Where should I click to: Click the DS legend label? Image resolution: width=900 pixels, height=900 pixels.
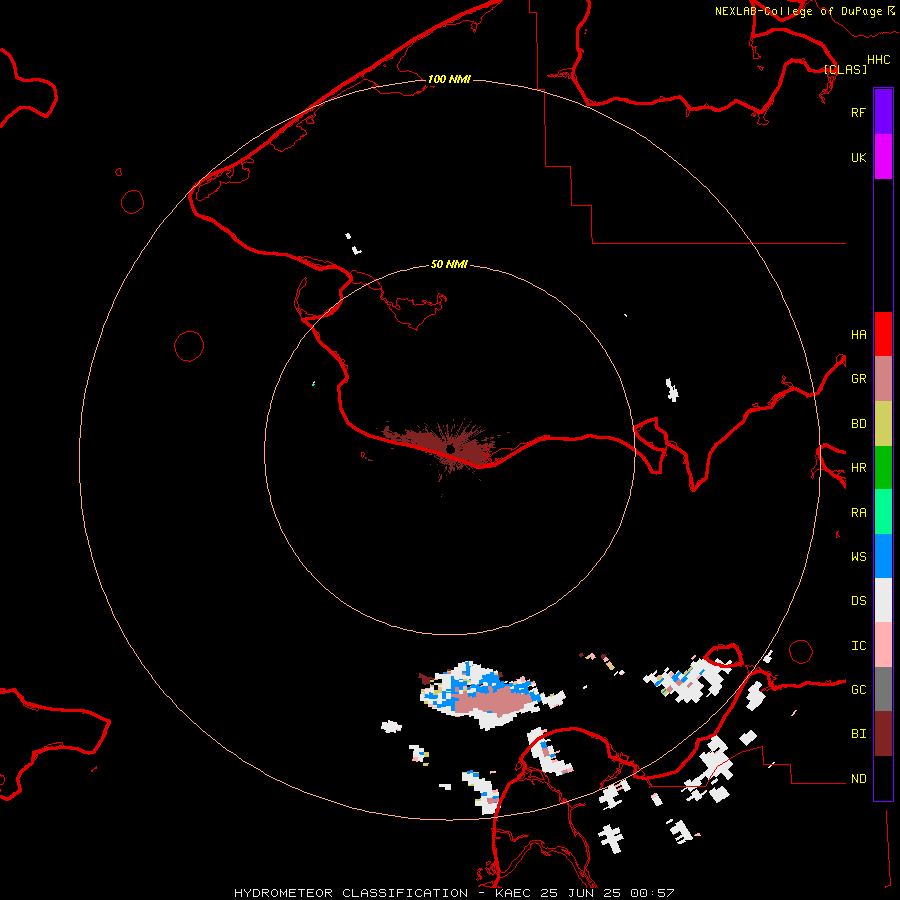tap(858, 600)
